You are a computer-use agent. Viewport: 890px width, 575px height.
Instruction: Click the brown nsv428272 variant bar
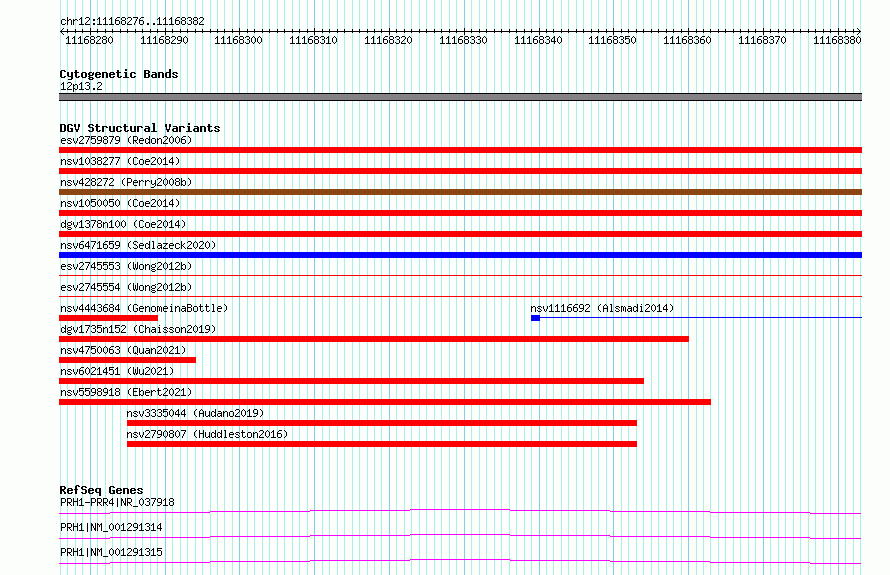click(460, 192)
